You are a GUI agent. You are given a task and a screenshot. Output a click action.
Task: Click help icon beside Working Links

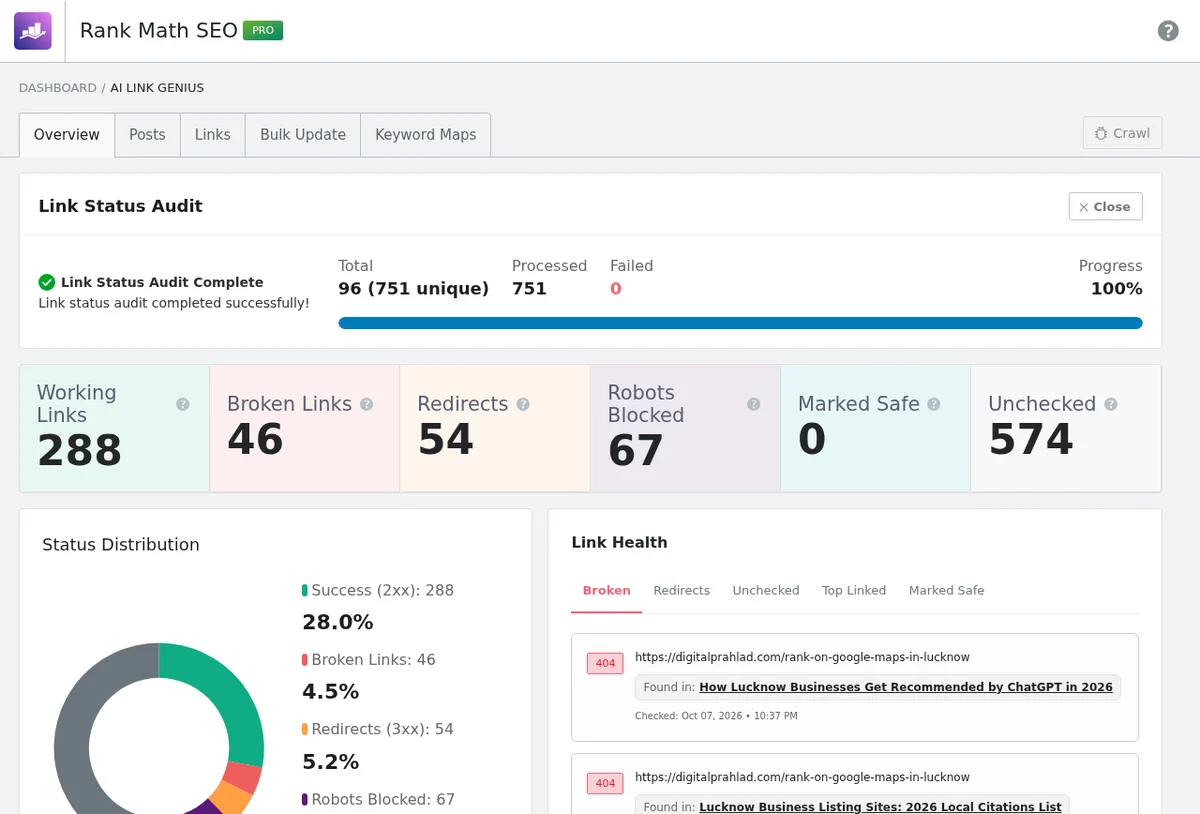tap(183, 404)
